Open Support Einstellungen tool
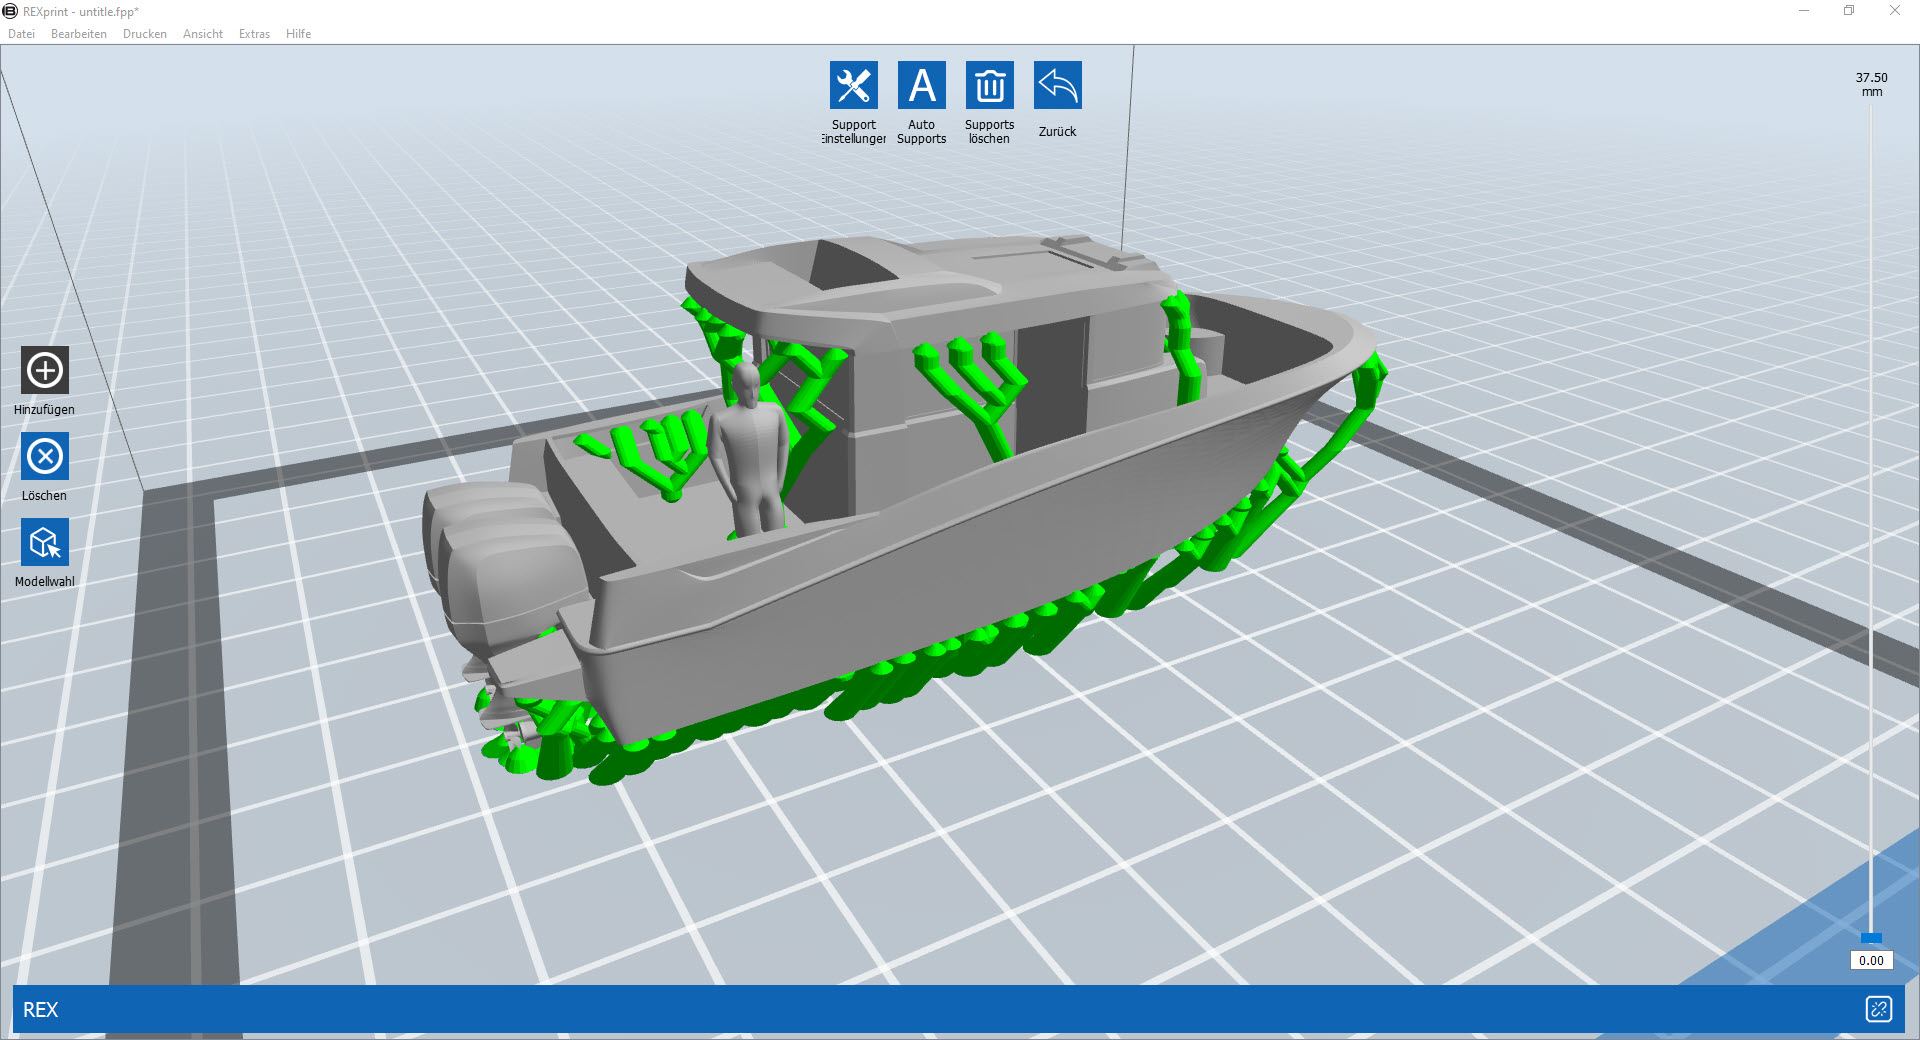This screenshot has width=1920, height=1040. [853, 85]
